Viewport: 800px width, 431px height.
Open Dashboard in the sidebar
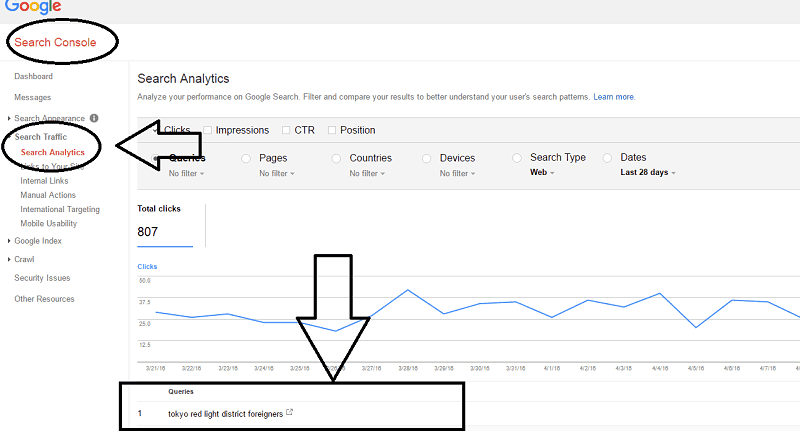(x=33, y=76)
